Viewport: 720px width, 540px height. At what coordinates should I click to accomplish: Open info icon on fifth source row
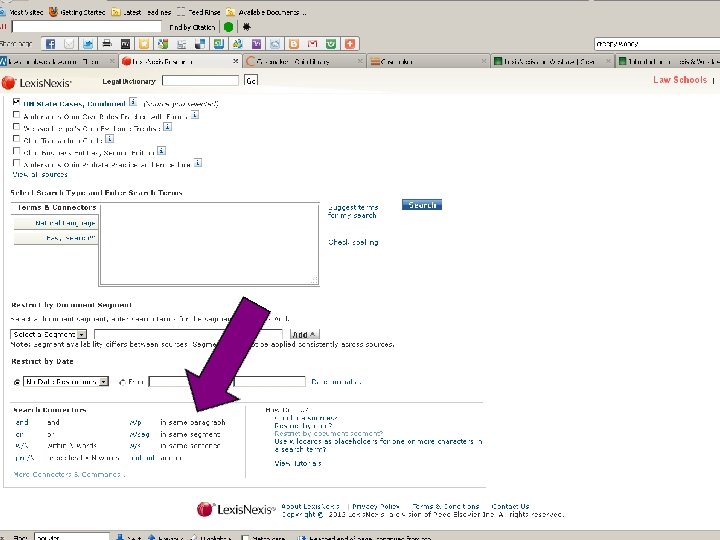point(161,151)
